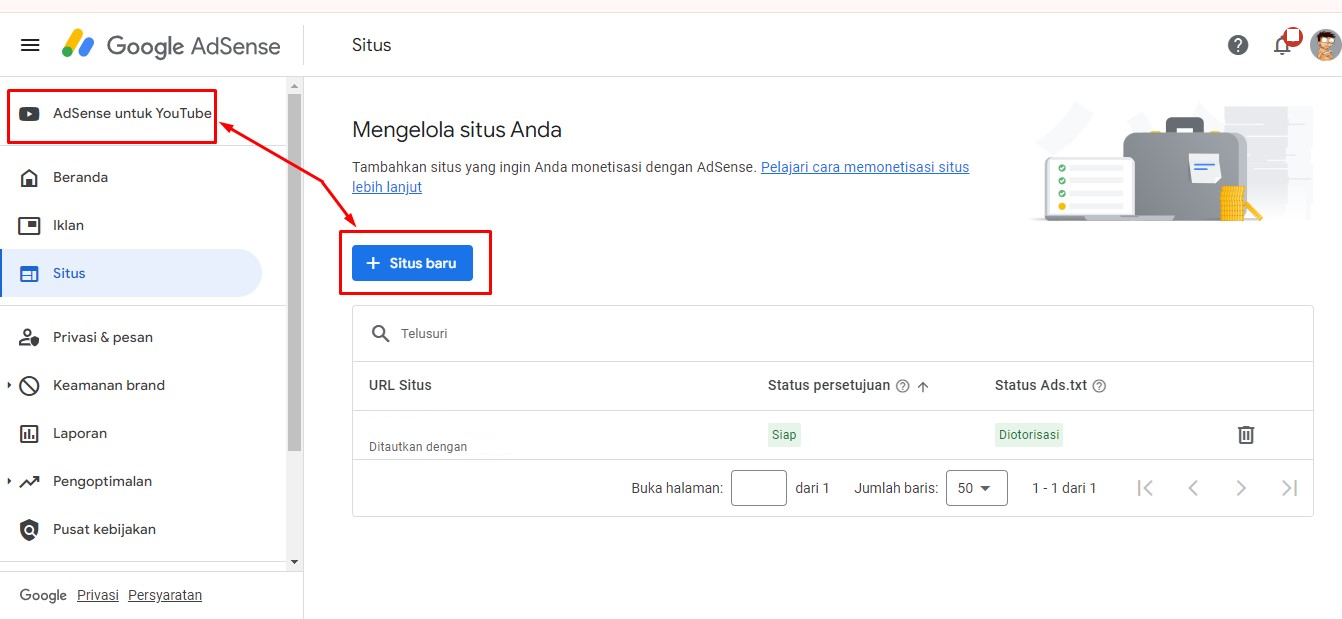This screenshot has height=619, width=1342.
Task: Go to the previous page
Action: tap(1193, 488)
